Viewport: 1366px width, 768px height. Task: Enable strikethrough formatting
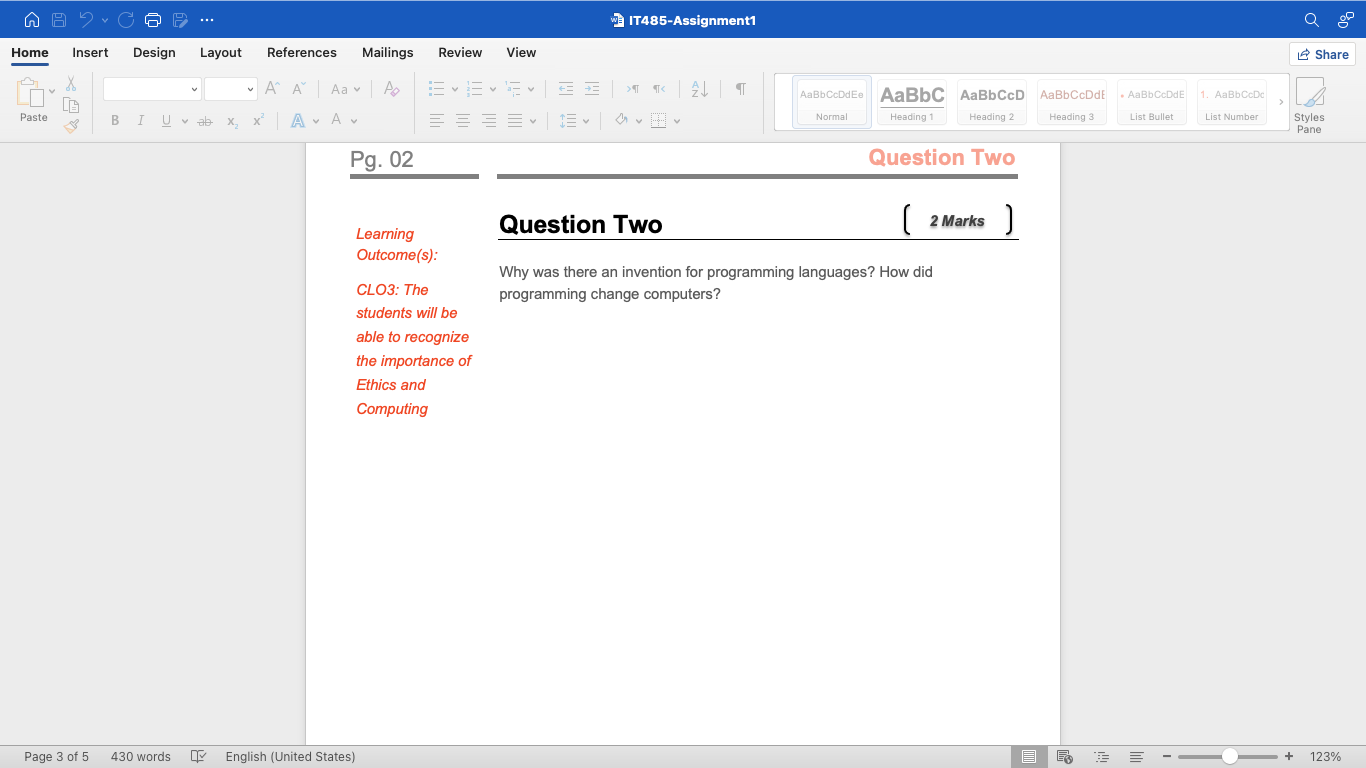point(204,120)
